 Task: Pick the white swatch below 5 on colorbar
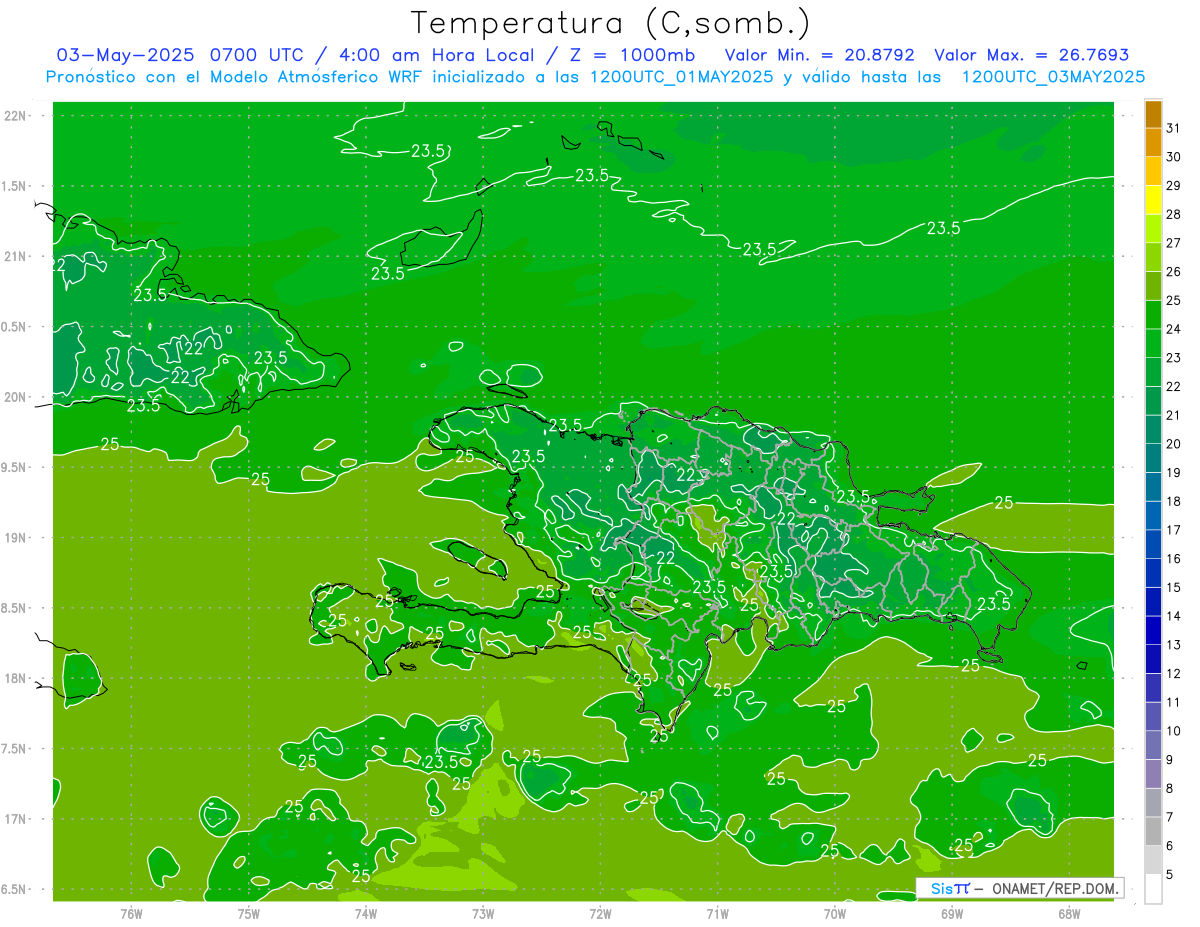[x=1153, y=888]
